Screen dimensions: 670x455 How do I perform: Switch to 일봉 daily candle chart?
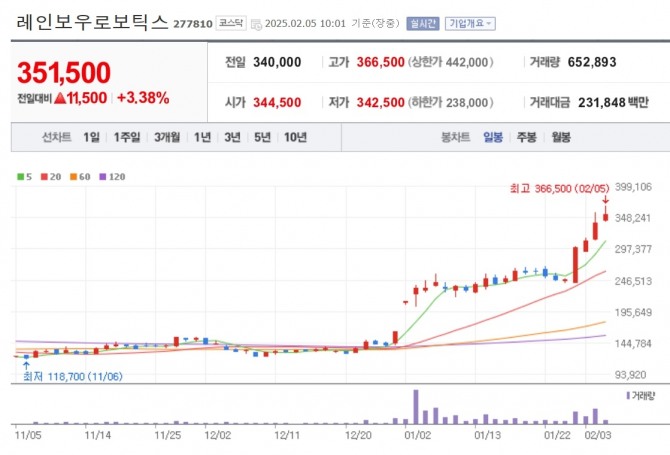[x=493, y=137]
